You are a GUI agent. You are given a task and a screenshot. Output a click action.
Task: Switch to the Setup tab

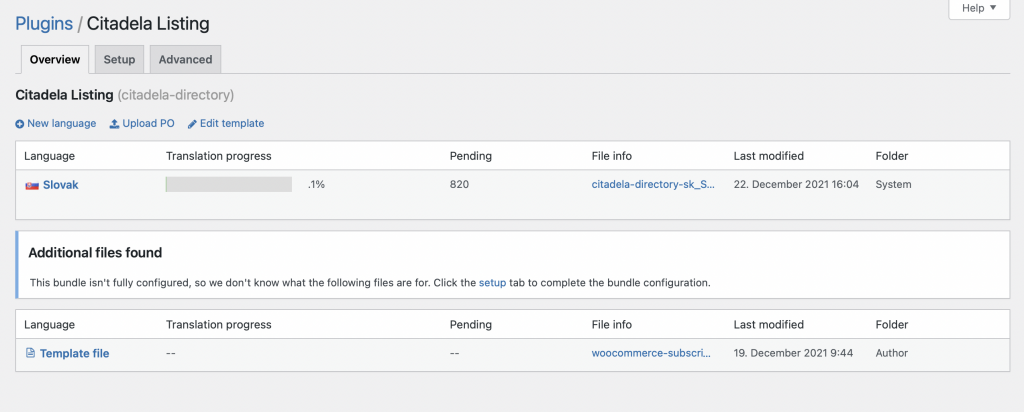click(119, 60)
